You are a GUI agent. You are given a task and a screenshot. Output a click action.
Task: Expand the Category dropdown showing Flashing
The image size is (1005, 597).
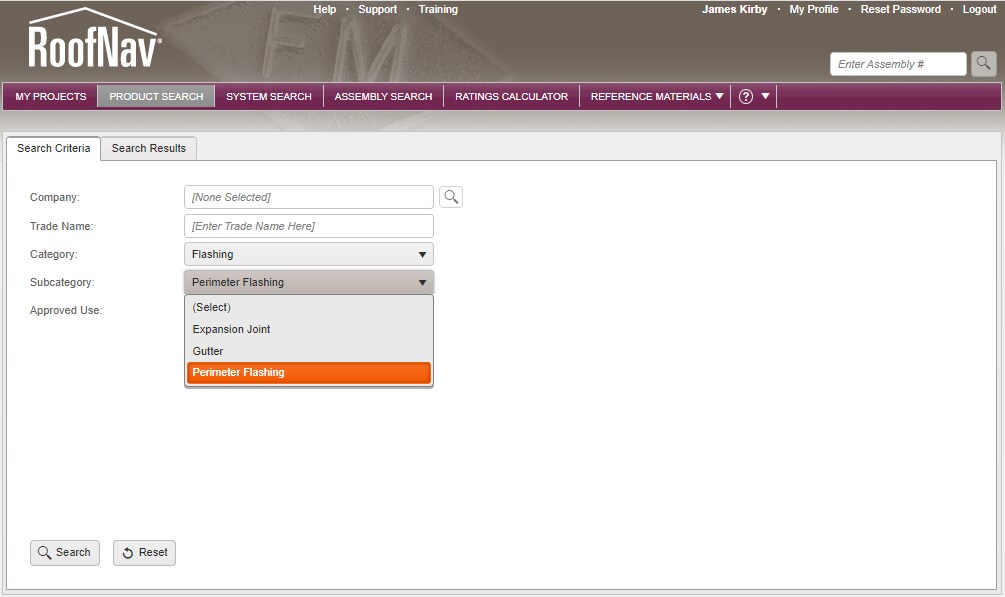click(309, 254)
